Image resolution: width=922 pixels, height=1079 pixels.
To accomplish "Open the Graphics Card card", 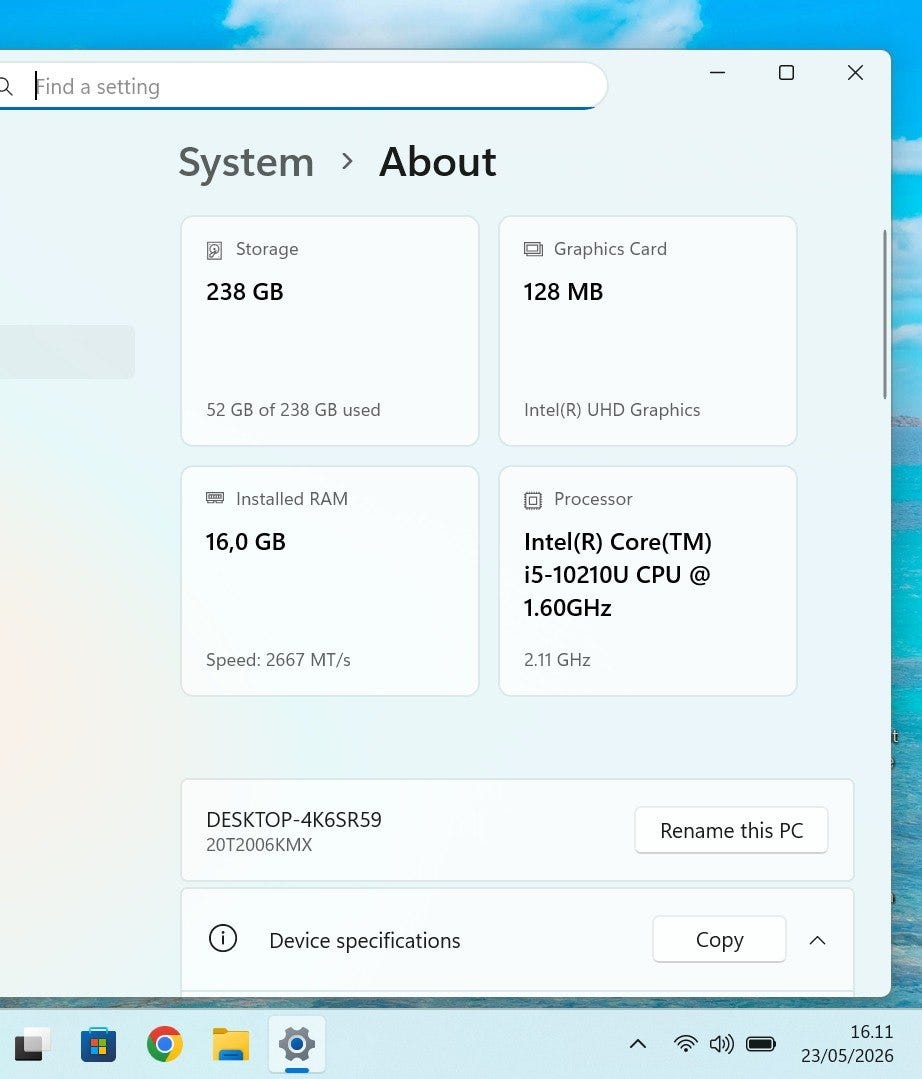I will [x=647, y=331].
